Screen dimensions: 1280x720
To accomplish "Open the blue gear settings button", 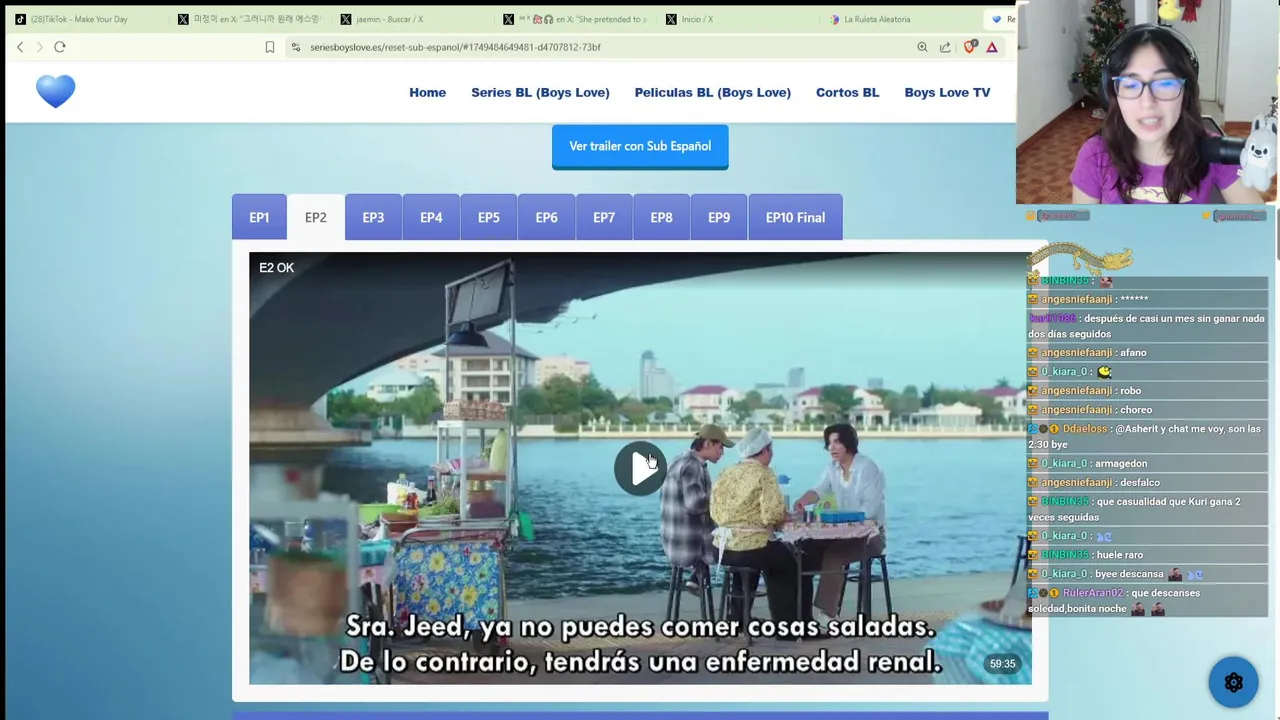I will pyautogui.click(x=1233, y=683).
